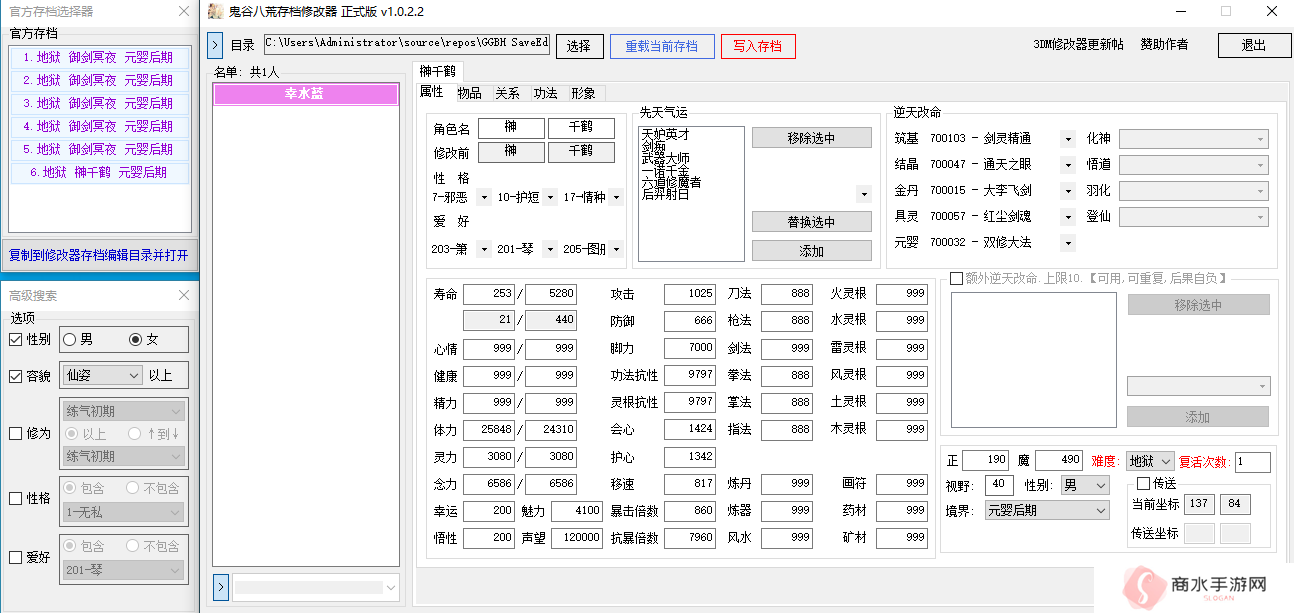Image resolution: width=1294 pixels, height=613 pixels.
Task: Click the 选择 directory button
Action: coord(579,46)
